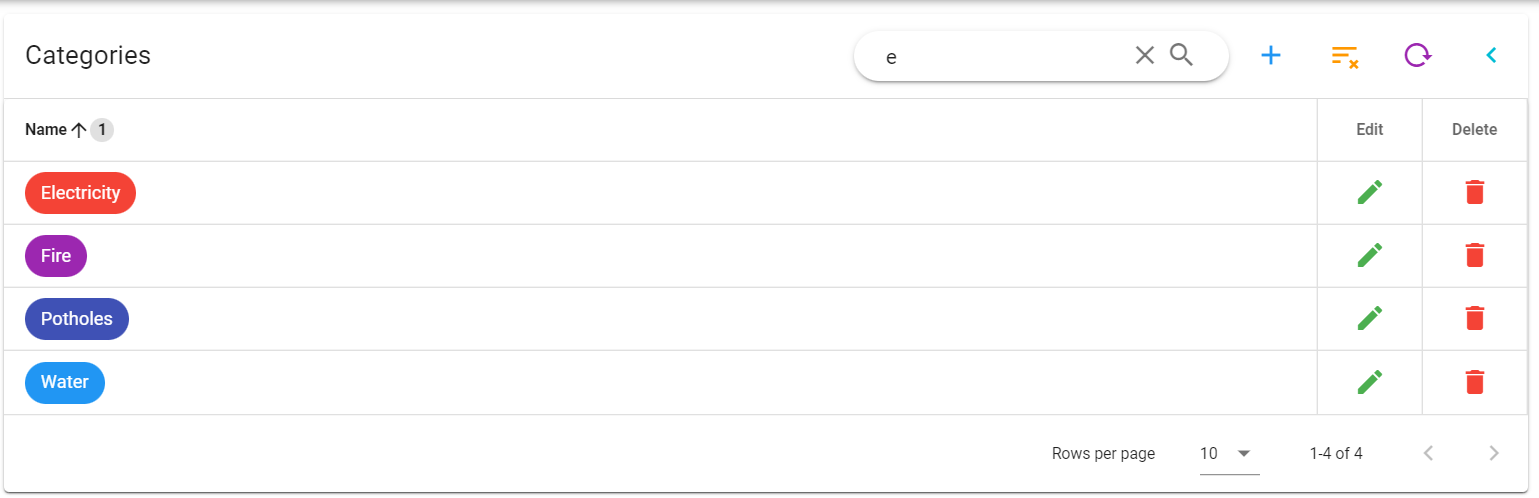The image size is (1539, 498).
Task: Collapse panel with the teal chevron
Action: pyautogui.click(x=1491, y=56)
